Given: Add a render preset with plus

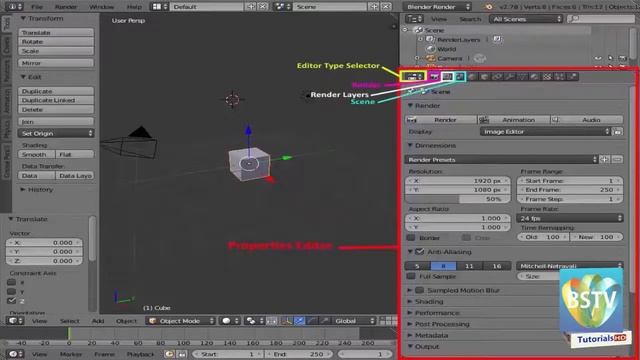Looking at the screenshot, I should pyautogui.click(x=605, y=159).
